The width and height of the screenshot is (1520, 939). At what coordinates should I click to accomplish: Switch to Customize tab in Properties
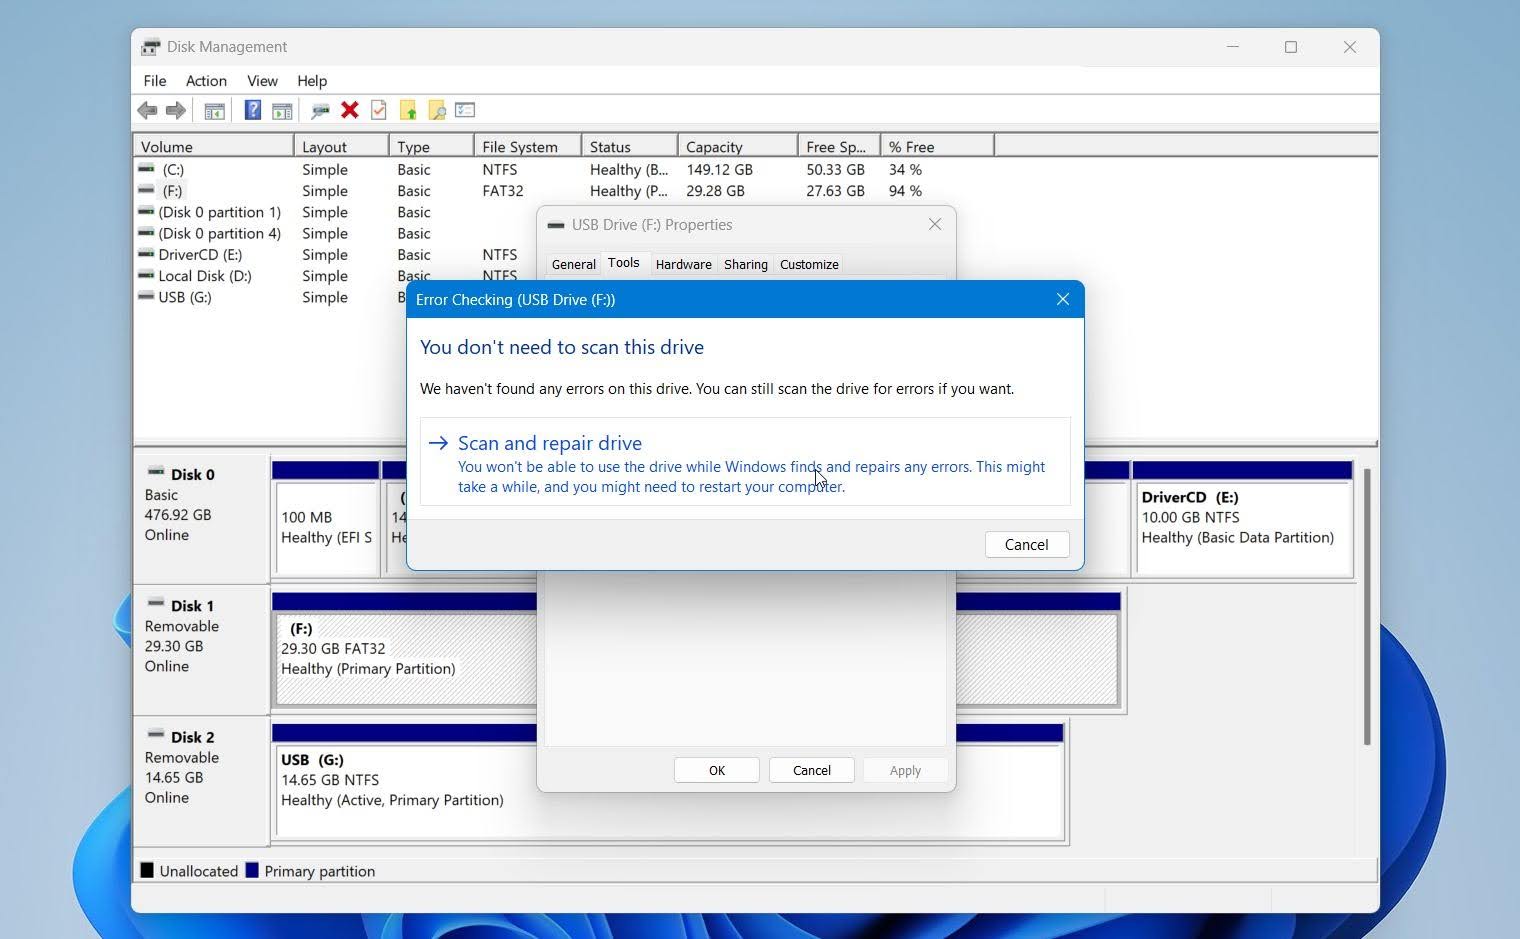pos(809,265)
